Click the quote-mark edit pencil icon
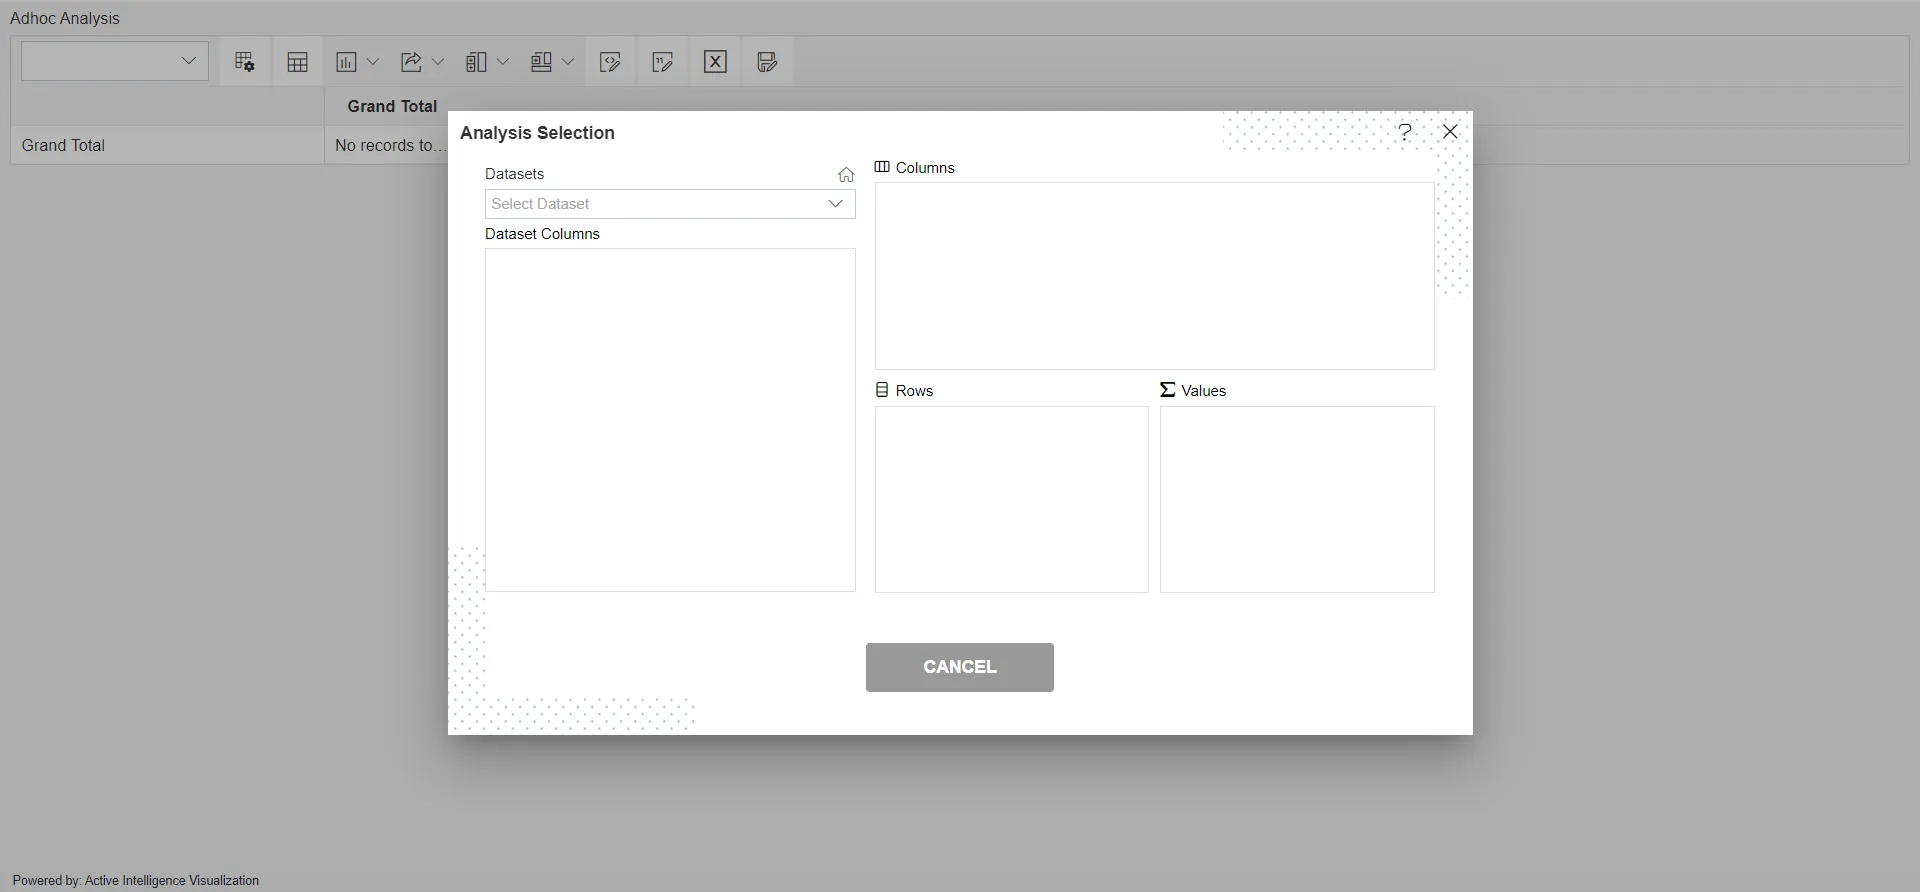The height and width of the screenshot is (892, 1920). 662,62
